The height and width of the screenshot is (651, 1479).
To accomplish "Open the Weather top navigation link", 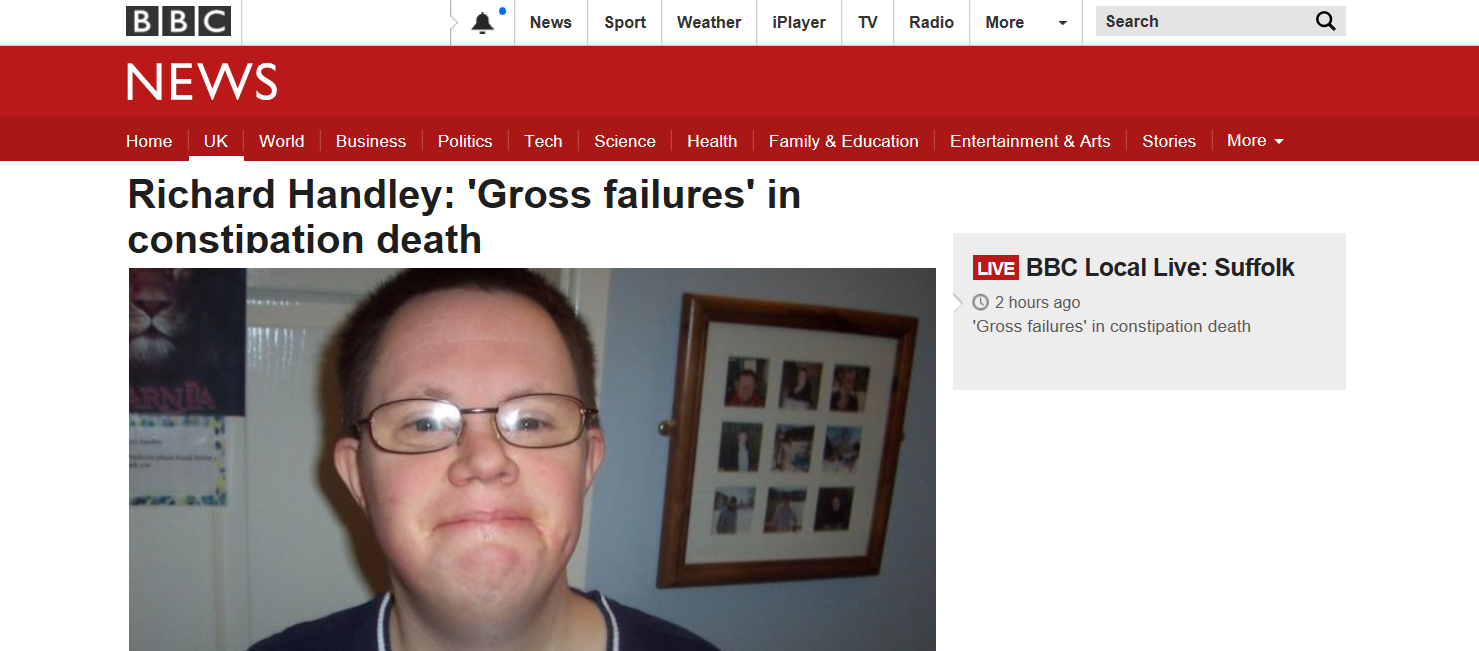I will (709, 22).
